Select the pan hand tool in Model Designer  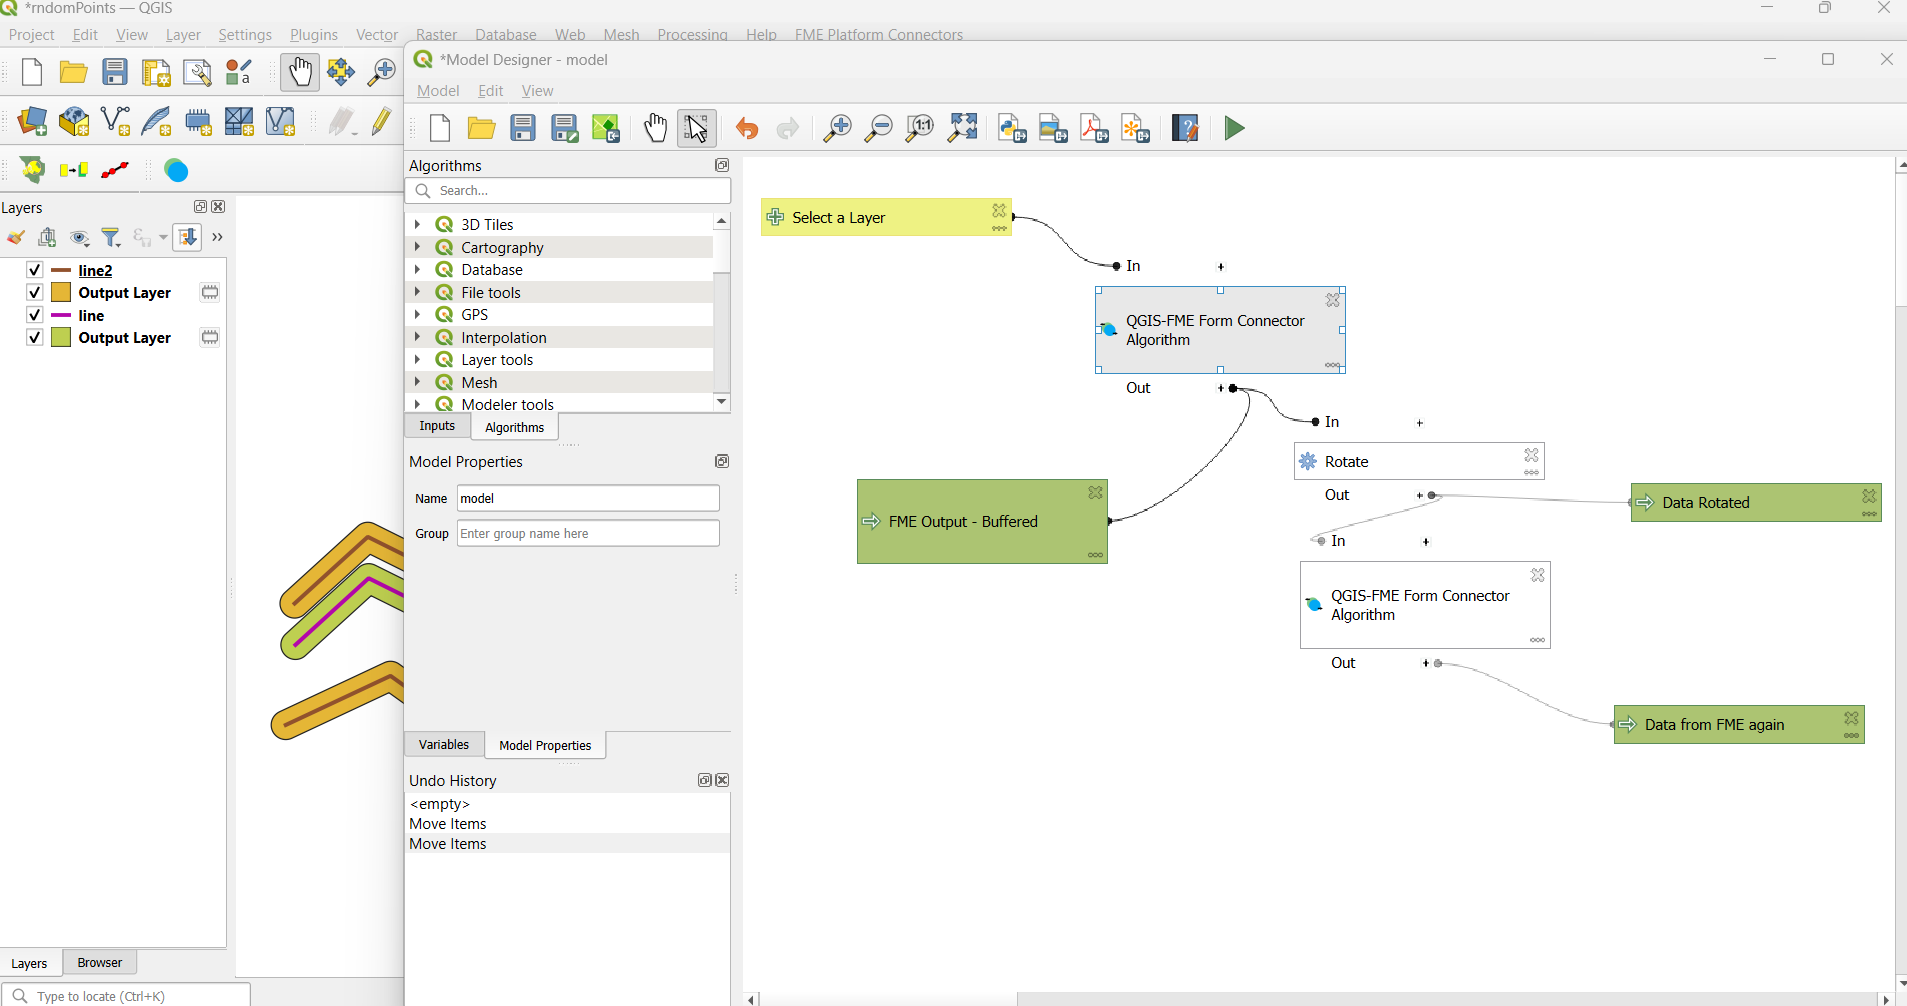coord(656,128)
